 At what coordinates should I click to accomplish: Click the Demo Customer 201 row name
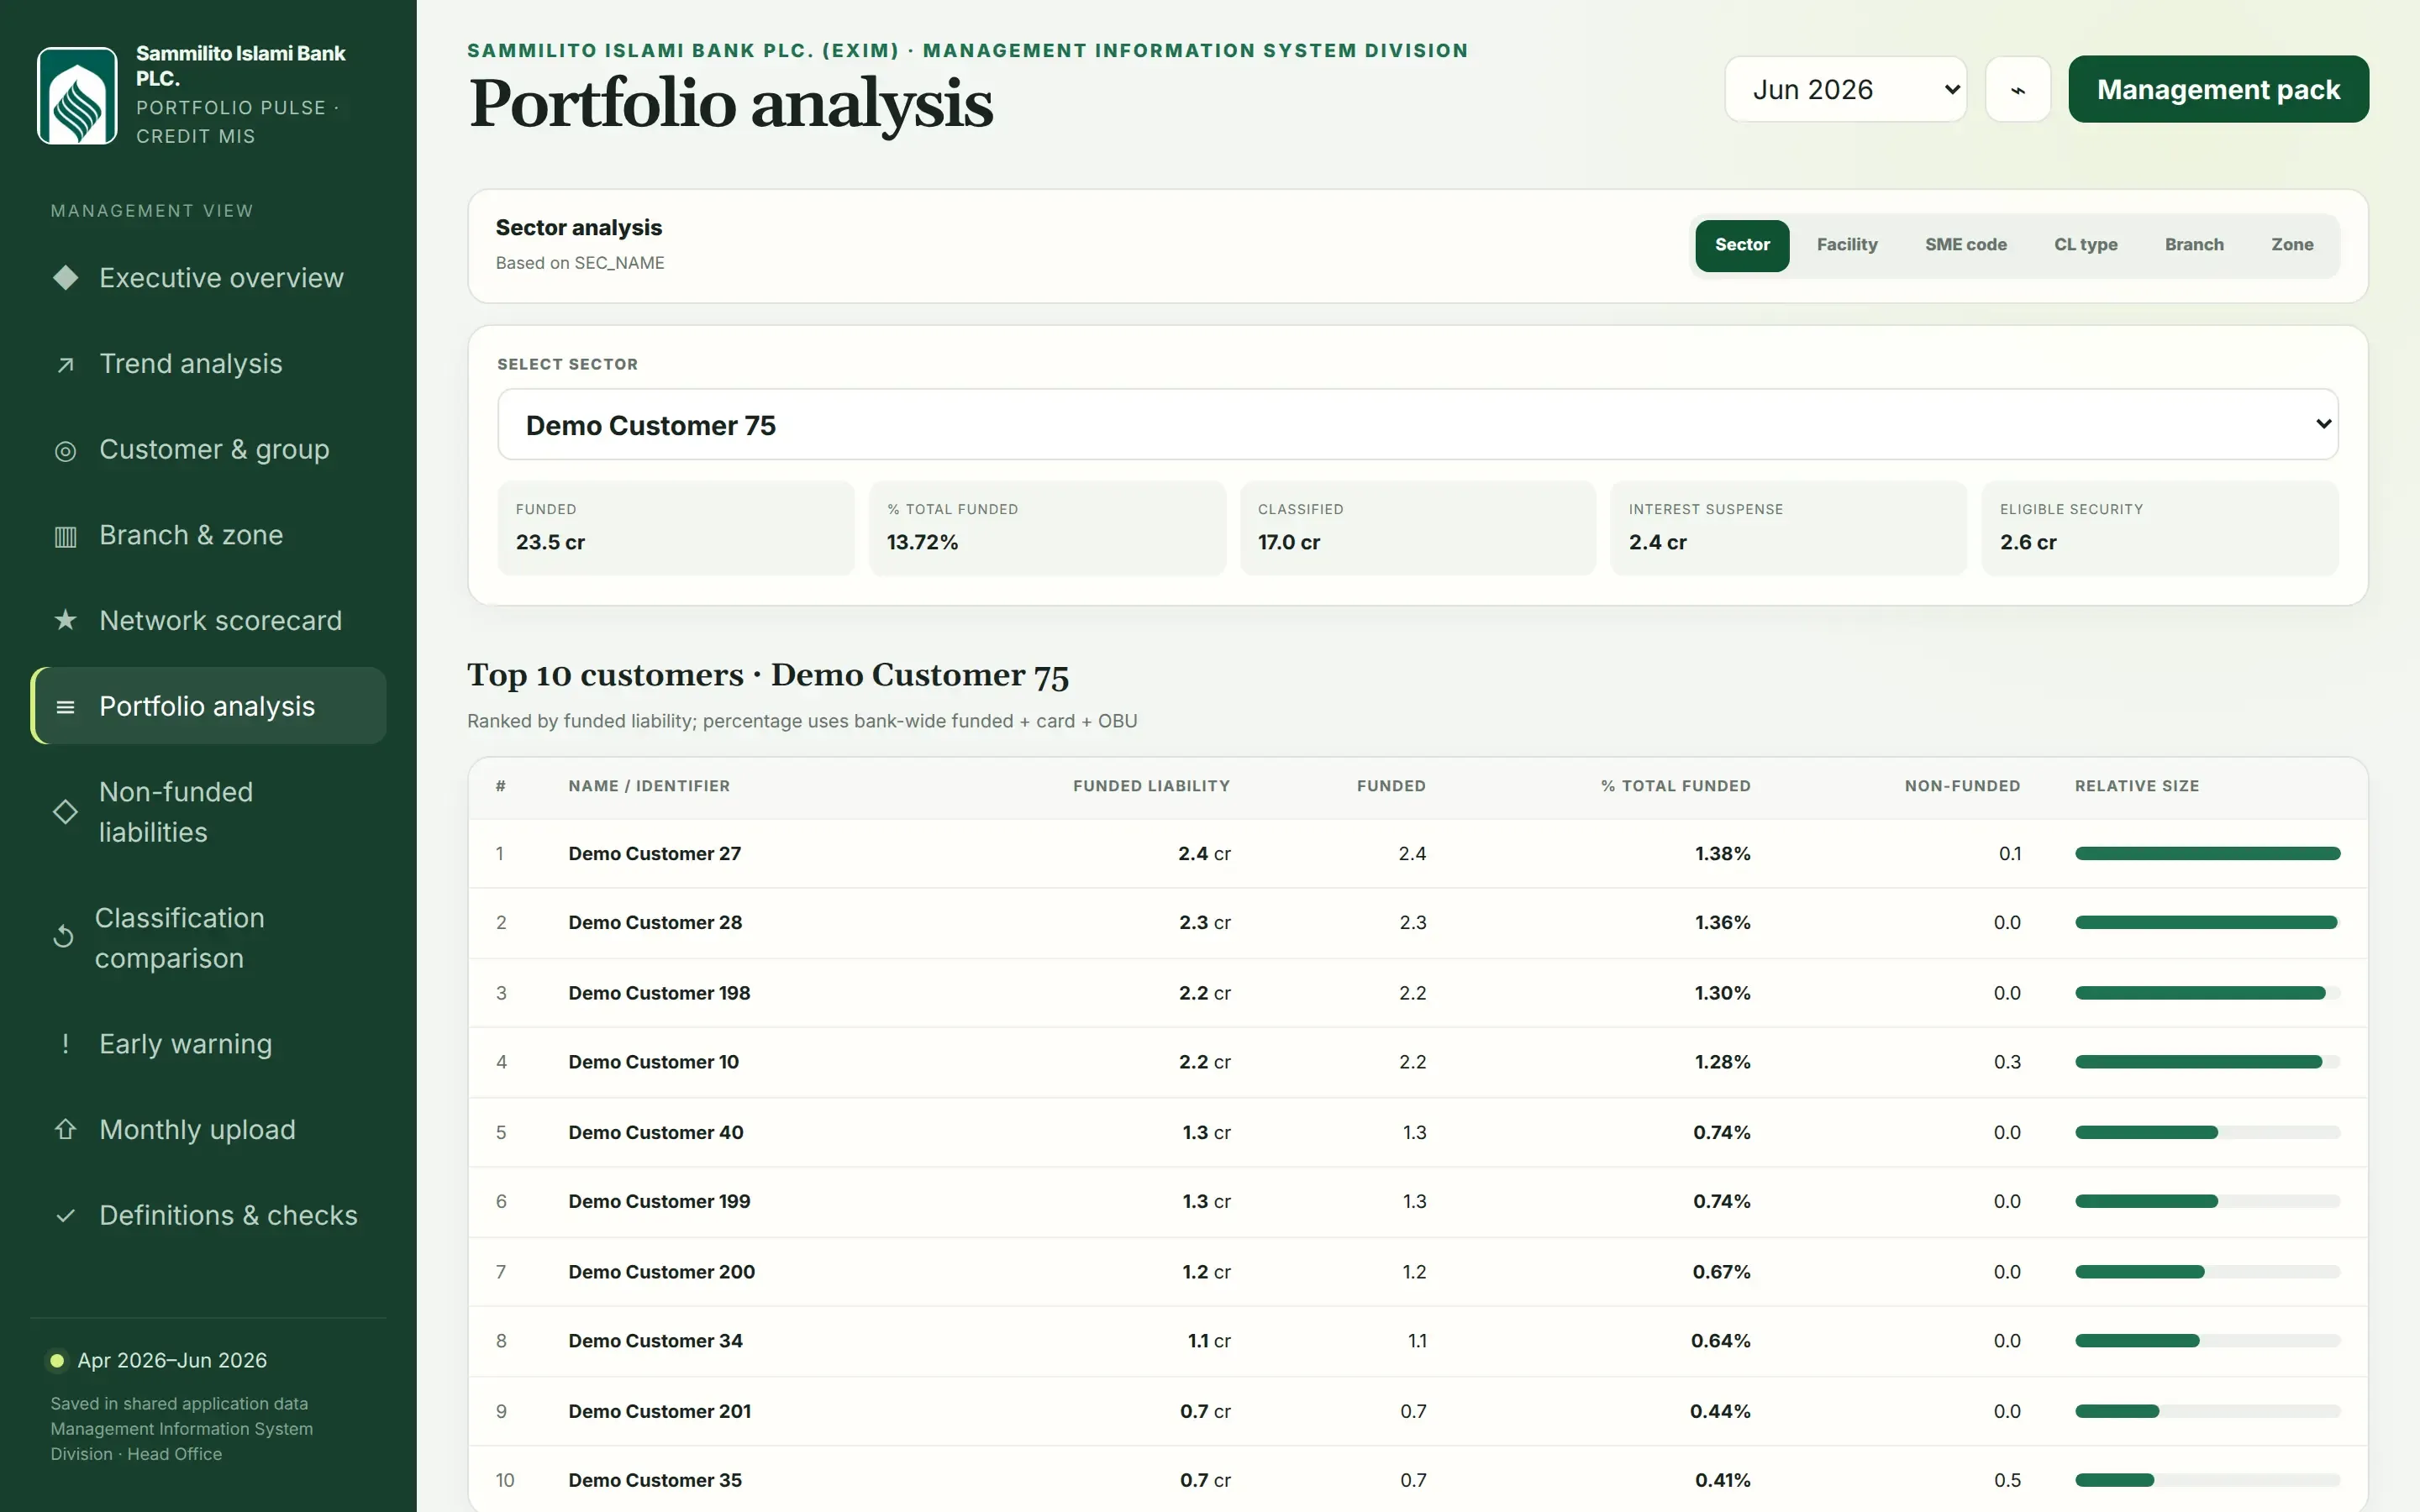point(660,1412)
